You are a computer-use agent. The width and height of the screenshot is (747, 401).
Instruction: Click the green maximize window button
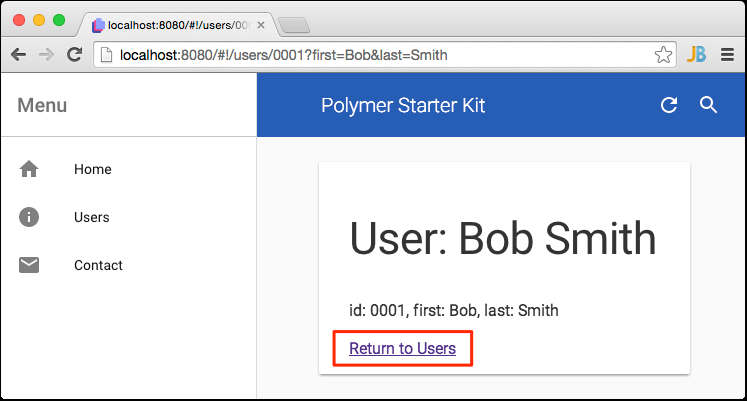click(59, 20)
